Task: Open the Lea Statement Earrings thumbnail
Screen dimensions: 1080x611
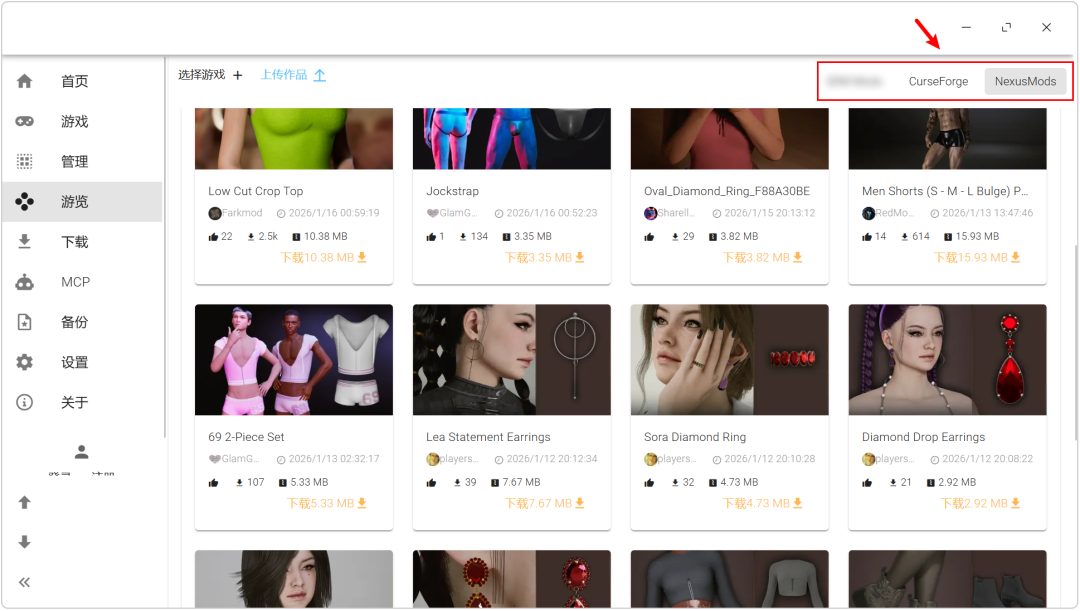Action: click(512, 360)
